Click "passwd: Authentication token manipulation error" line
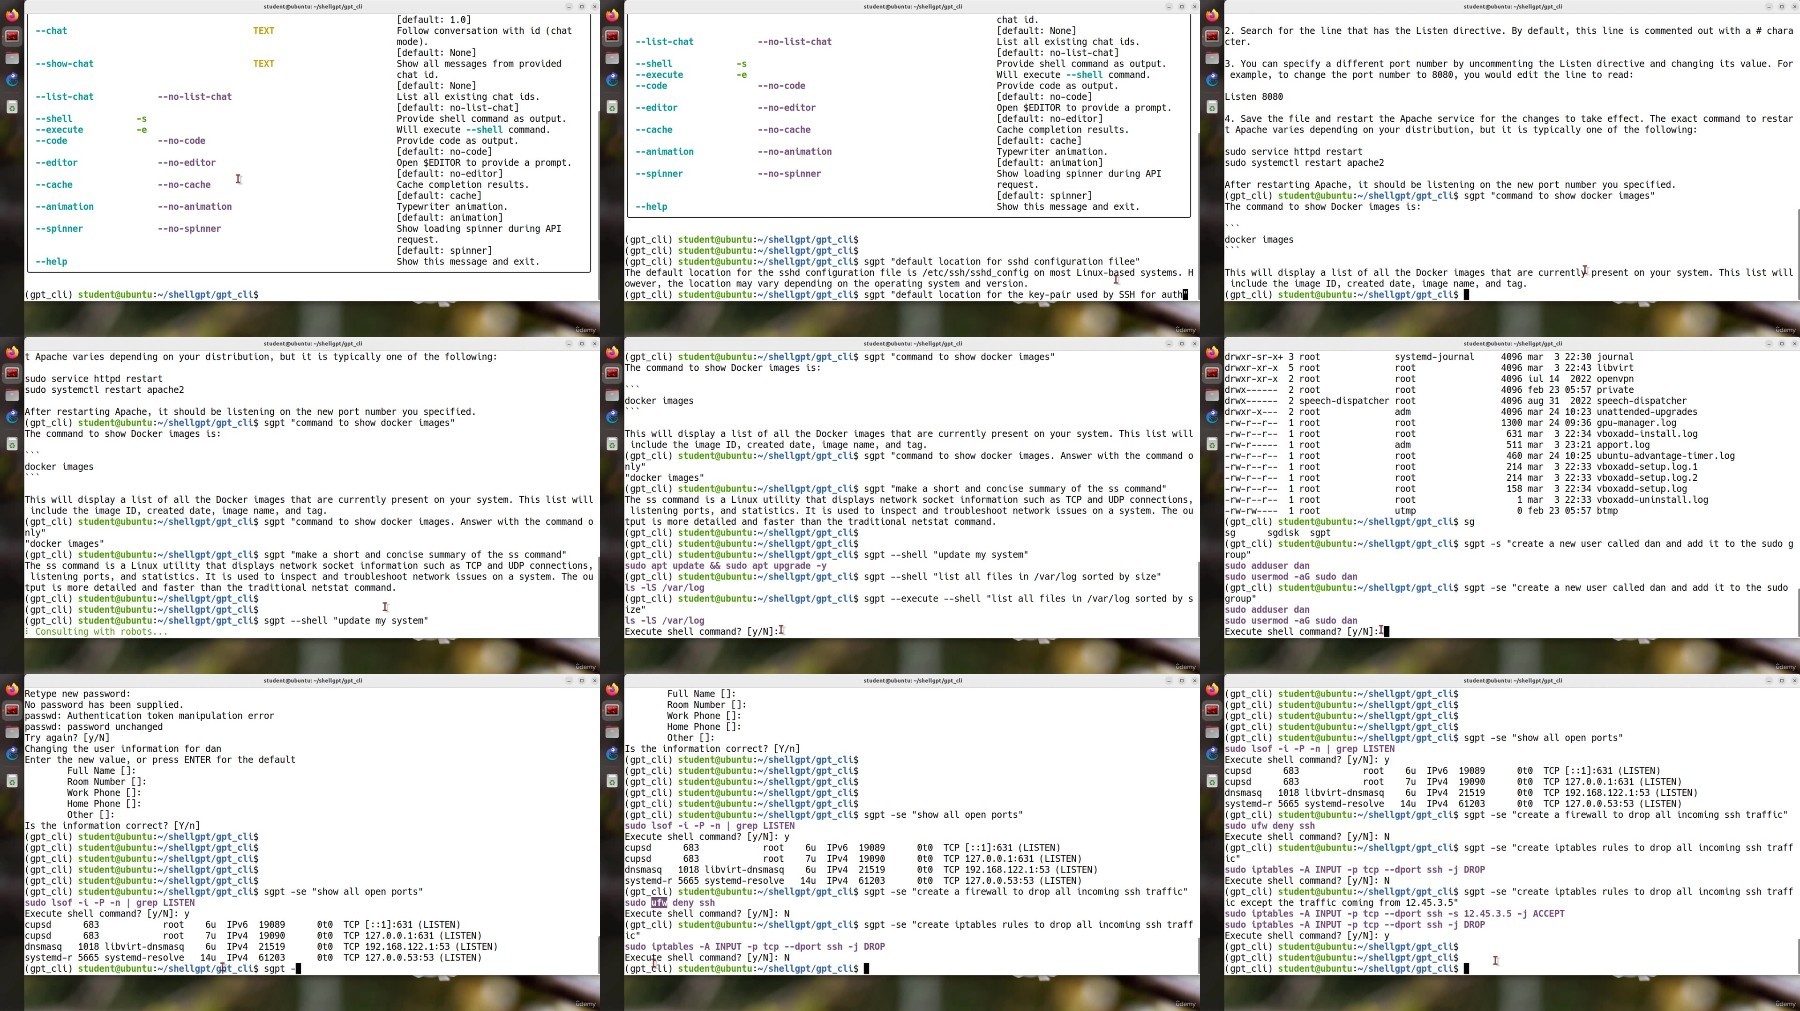This screenshot has height=1011, width=1800. click(x=149, y=716)
